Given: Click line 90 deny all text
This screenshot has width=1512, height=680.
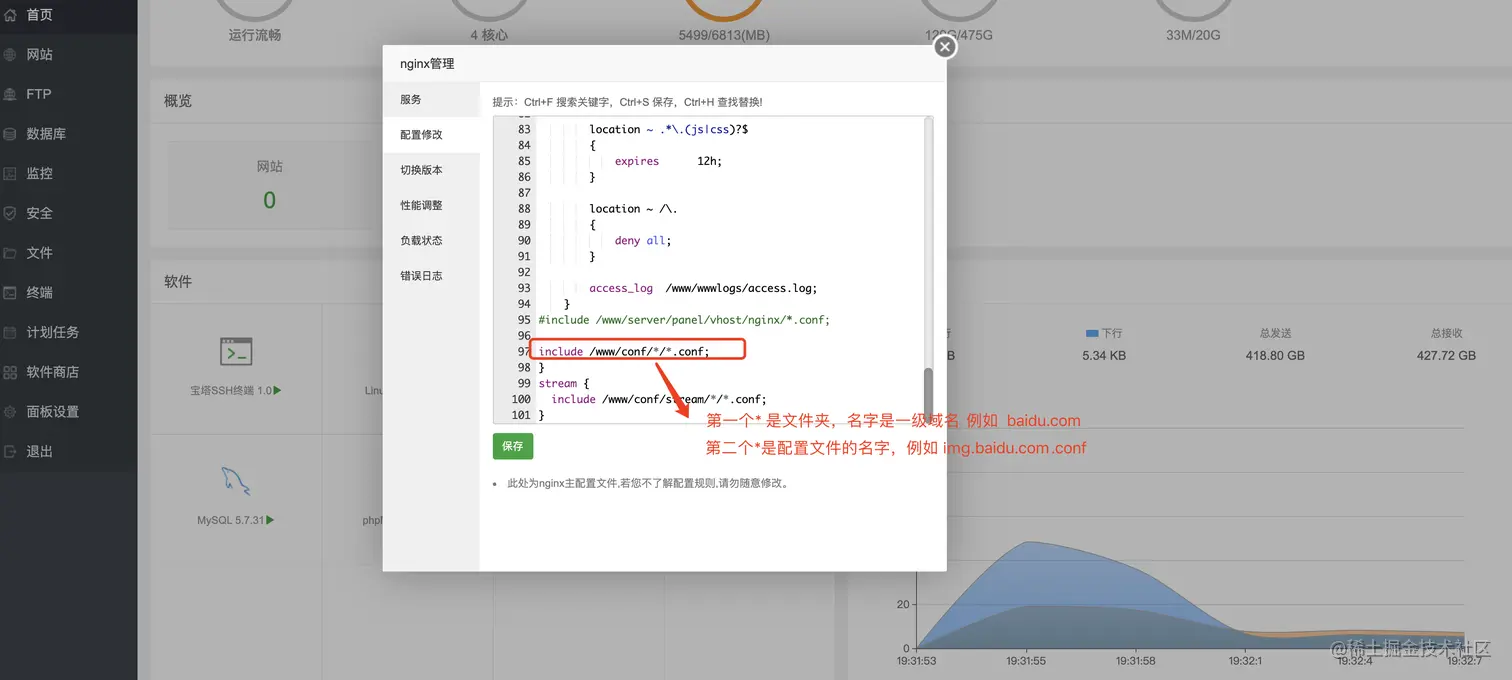Looking at the screenshot, I should 643,241.
